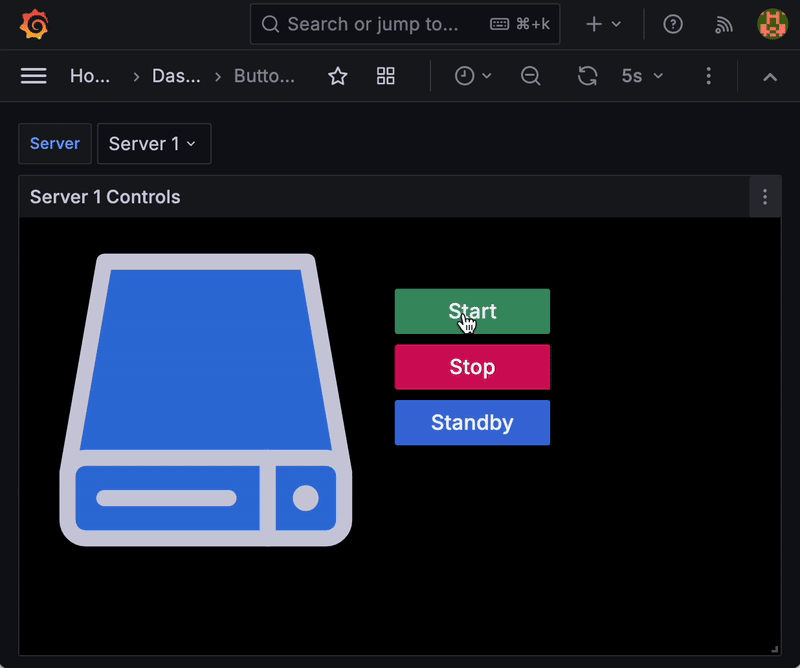800x668 pixels.
Task: Open the Help question mark menu
Action: [x=672, y=24]
